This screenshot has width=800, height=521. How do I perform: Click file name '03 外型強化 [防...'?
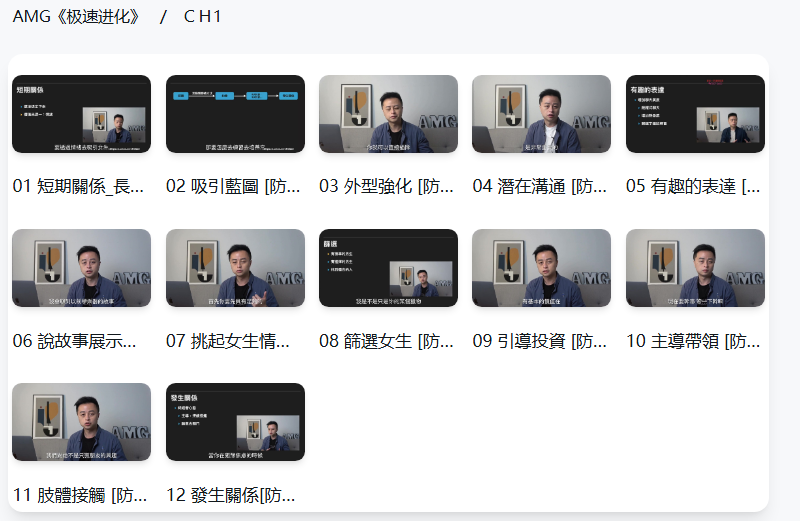tap(386, 187)
